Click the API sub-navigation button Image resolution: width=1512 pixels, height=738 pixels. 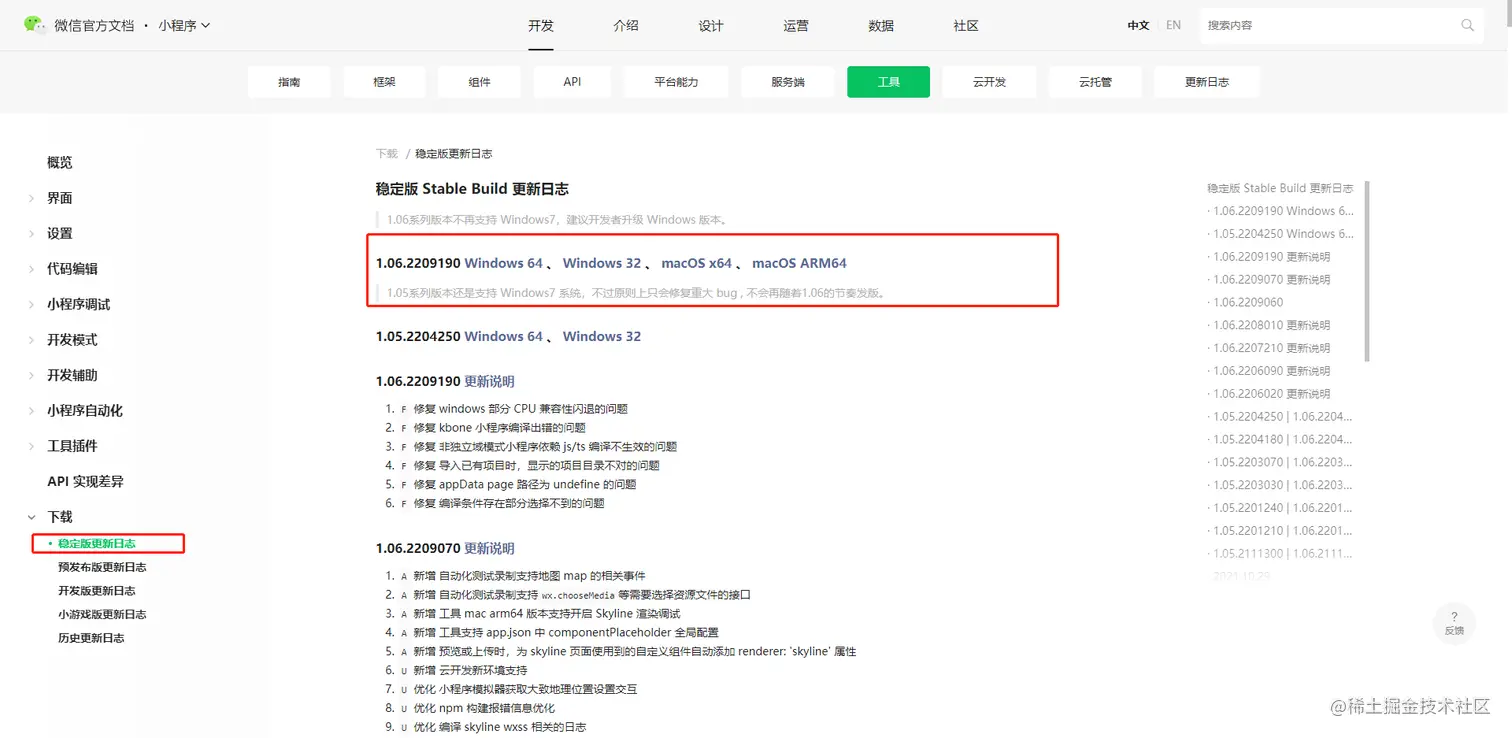(x=572, y=82)
